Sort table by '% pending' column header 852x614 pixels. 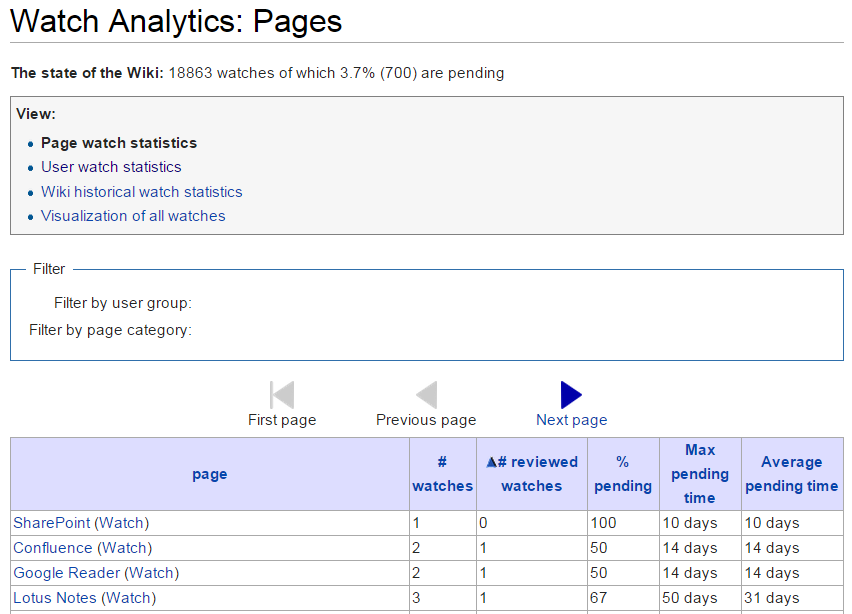tap(623, 474)
